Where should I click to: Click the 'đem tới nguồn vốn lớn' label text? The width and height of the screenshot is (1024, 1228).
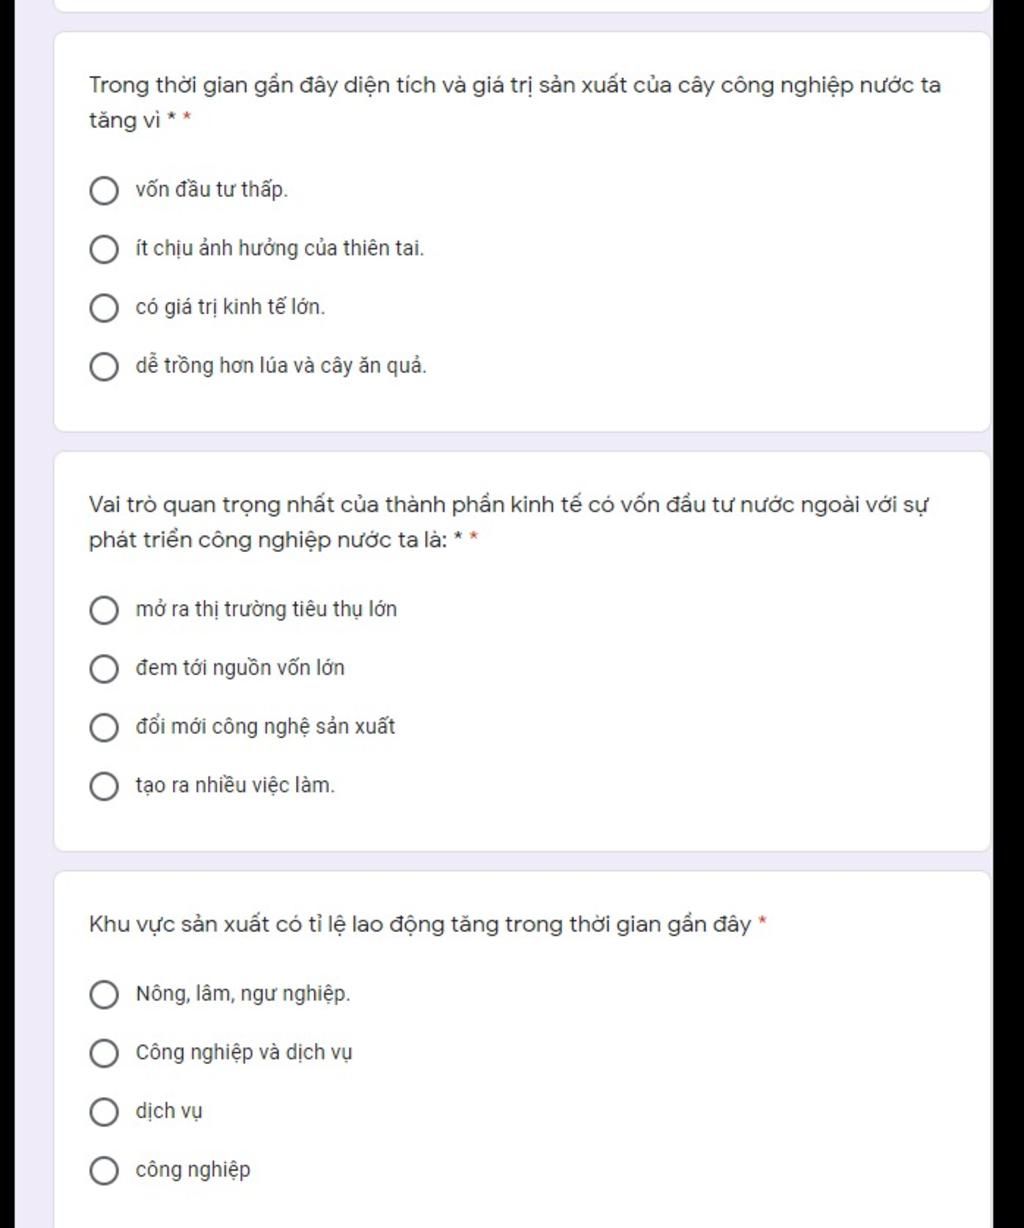pyautogui.click(x=240, y=668)
